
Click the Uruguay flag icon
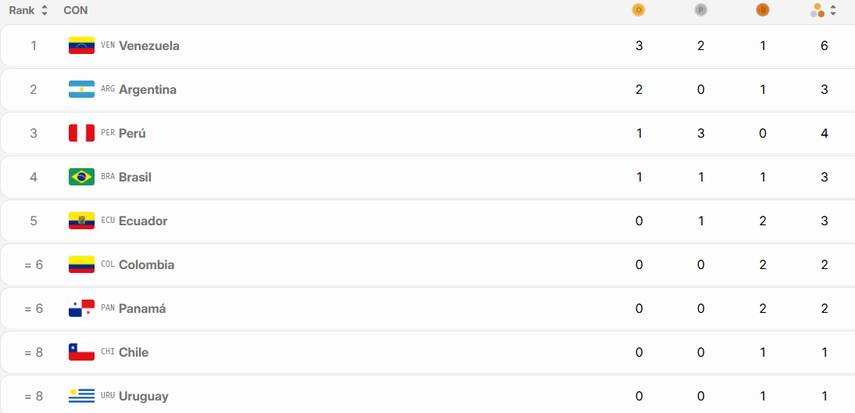pyautogui.click(x=81, y=396)
